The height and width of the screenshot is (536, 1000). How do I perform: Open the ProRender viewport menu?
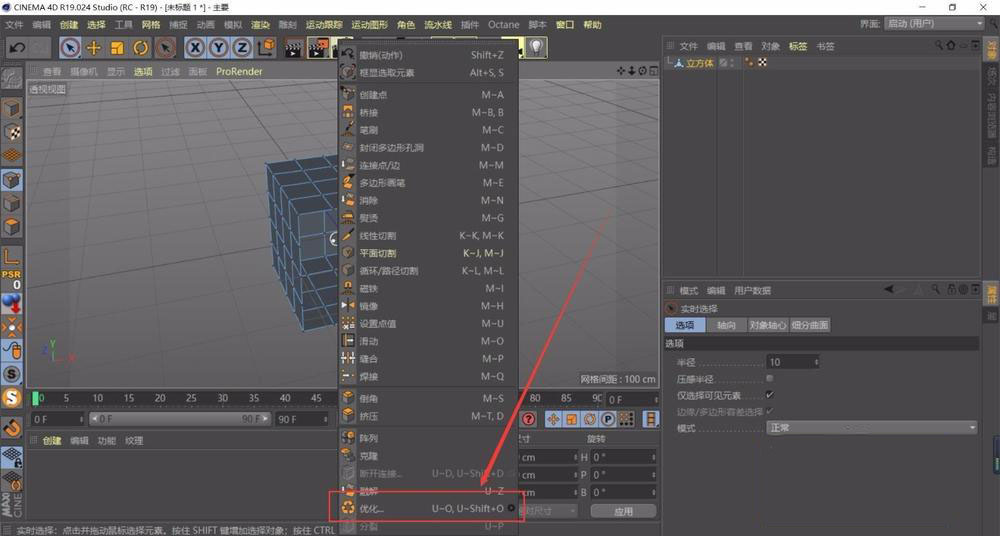click(239, 71)
